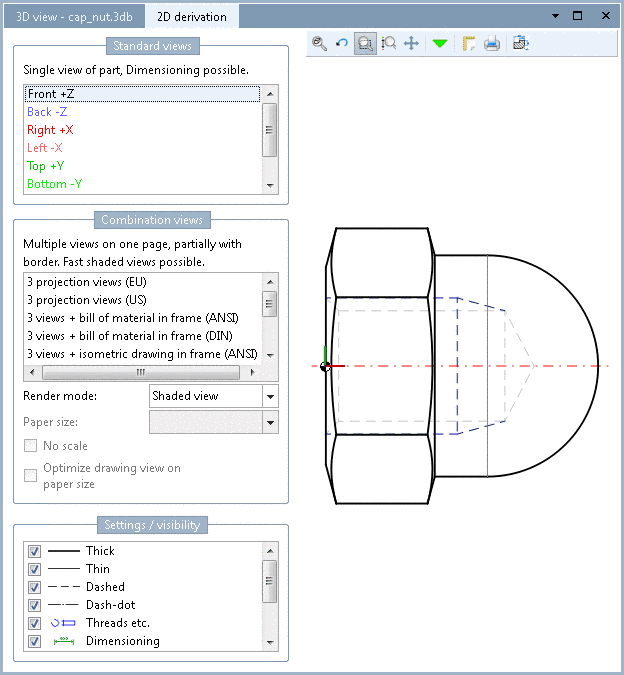Uncheck the Thick line visibility checkbox
The width and height of the screenshot is (624, 675).
click(34, 551)
